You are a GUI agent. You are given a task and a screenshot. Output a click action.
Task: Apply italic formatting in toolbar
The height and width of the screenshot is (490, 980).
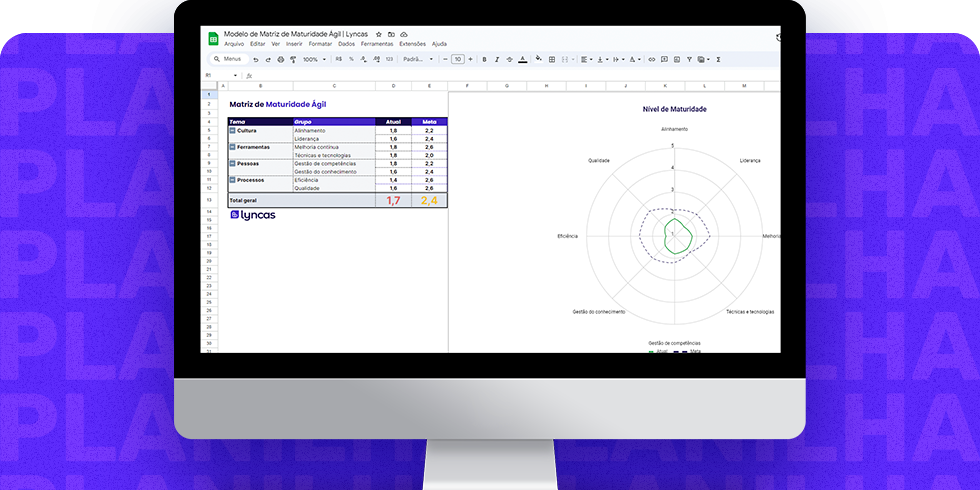(497, 60)
